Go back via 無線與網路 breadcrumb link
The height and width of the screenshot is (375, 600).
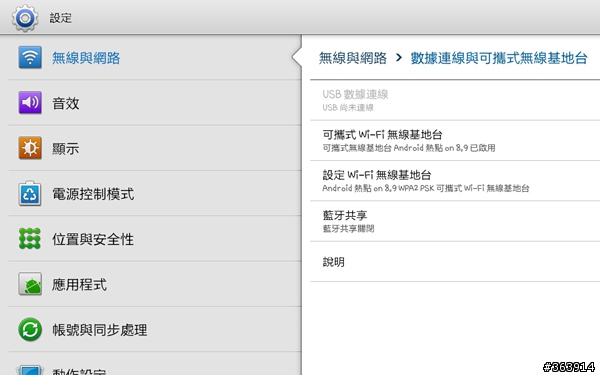(x=352, y=58)
